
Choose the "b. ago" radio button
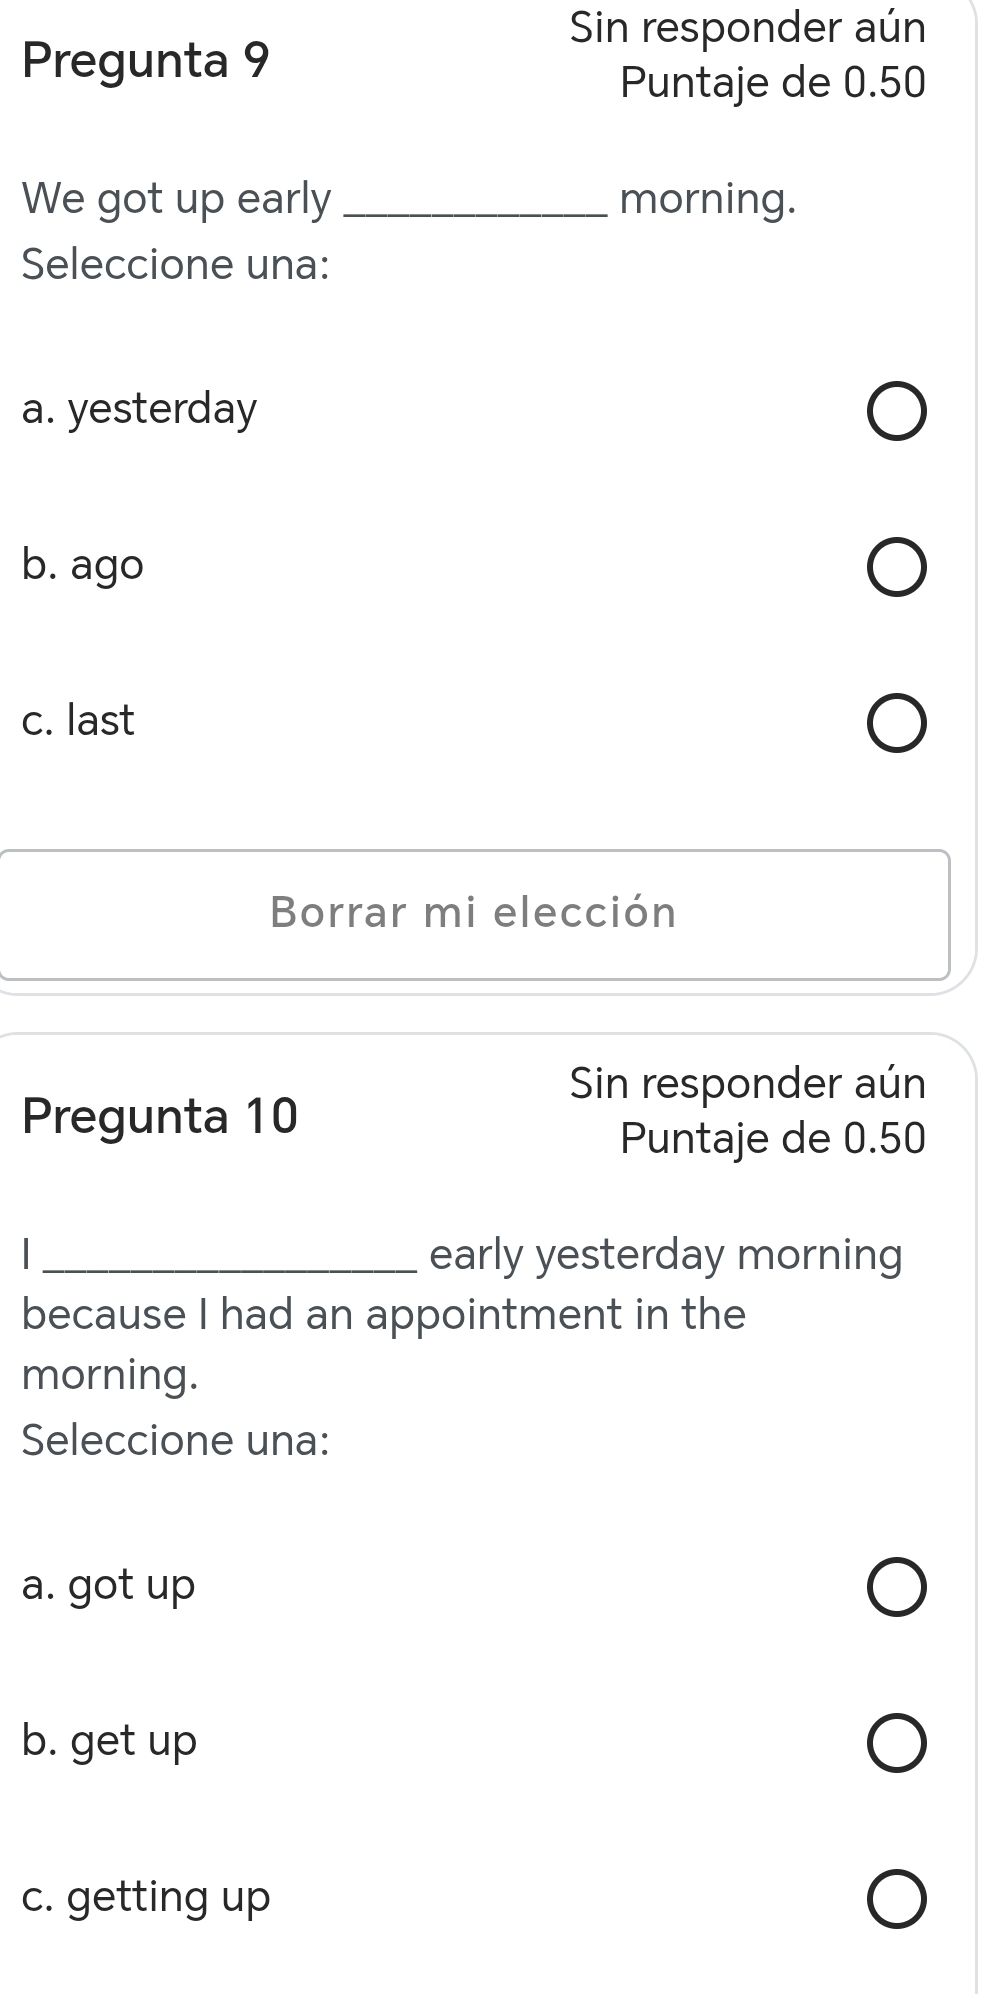(896, 567)
